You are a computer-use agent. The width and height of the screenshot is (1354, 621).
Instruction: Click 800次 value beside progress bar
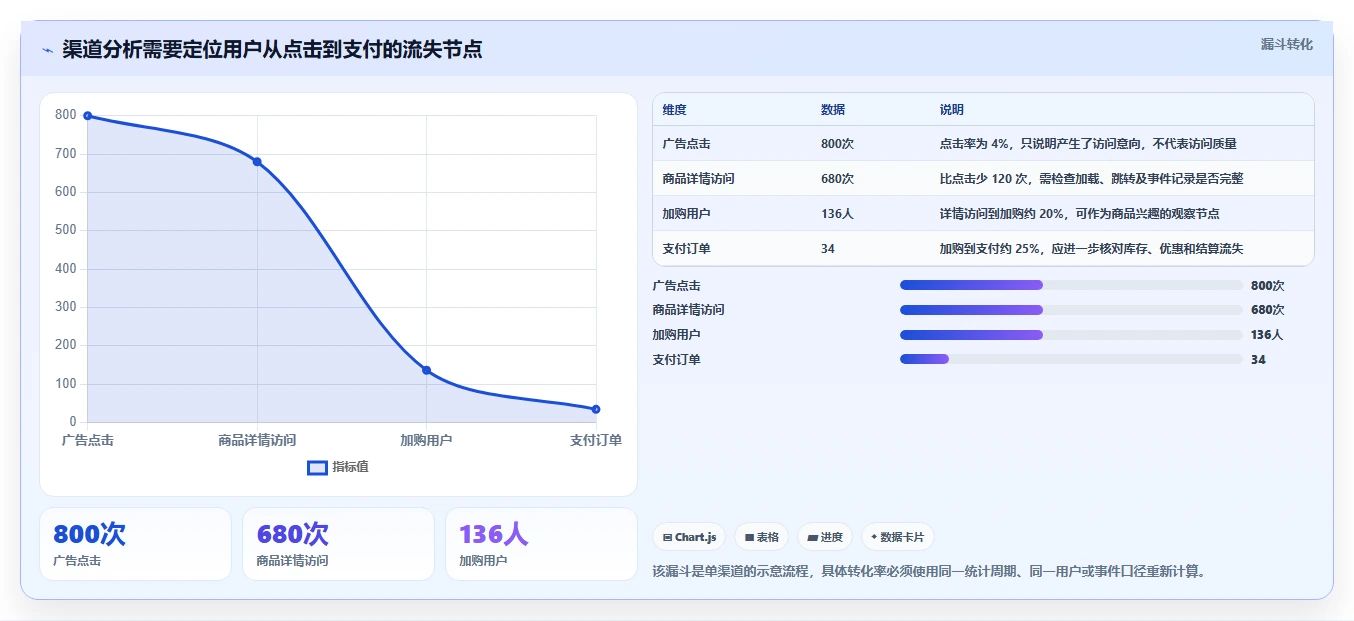coord(1267,285)
